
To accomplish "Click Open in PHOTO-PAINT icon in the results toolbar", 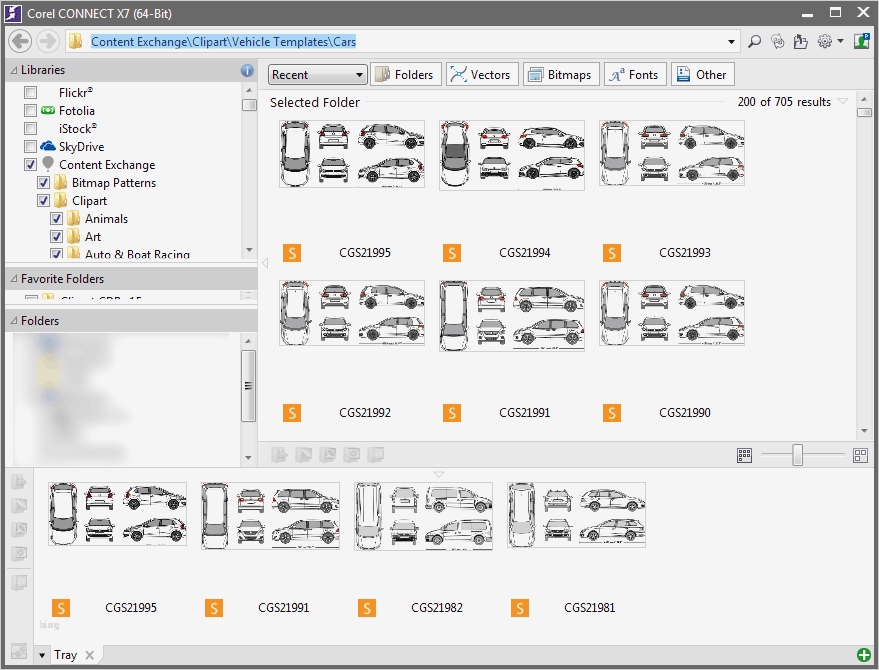I will pos(327,454).
